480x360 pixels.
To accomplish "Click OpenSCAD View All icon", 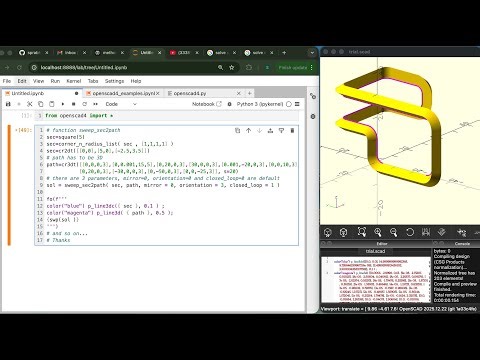I will [x=362, y=232].
